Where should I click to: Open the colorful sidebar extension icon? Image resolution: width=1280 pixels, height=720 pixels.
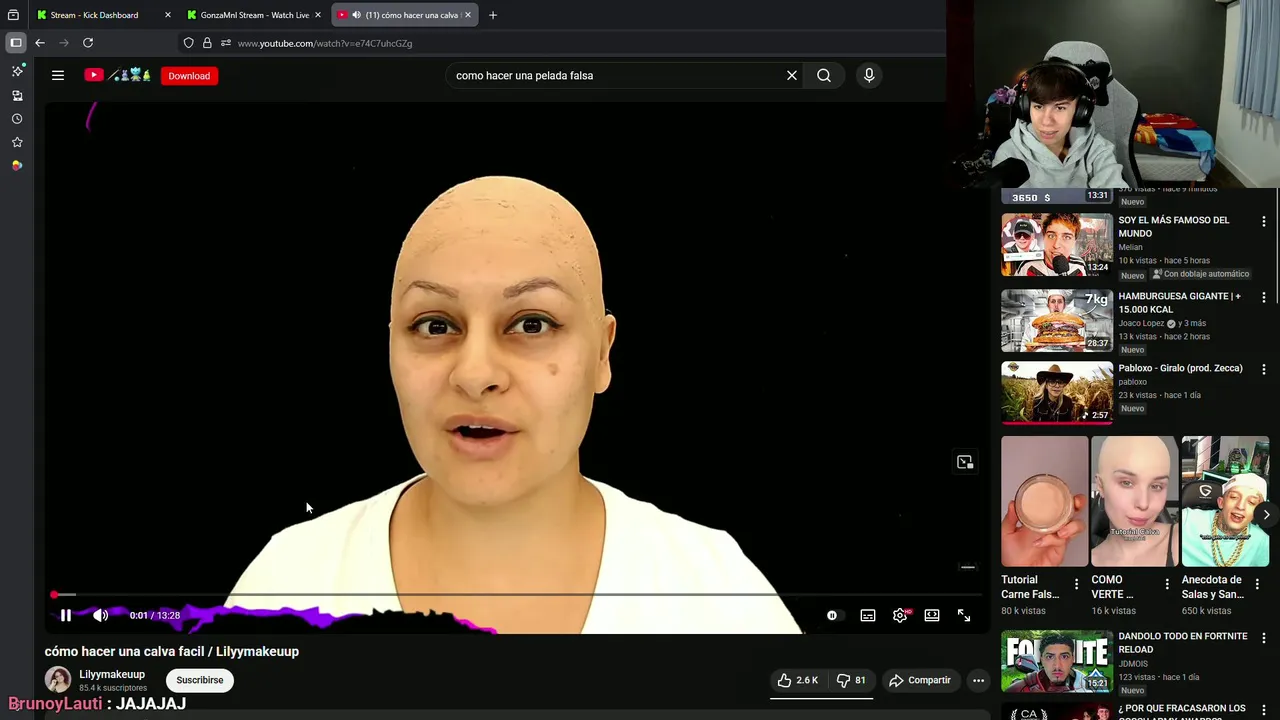point(17,166)
